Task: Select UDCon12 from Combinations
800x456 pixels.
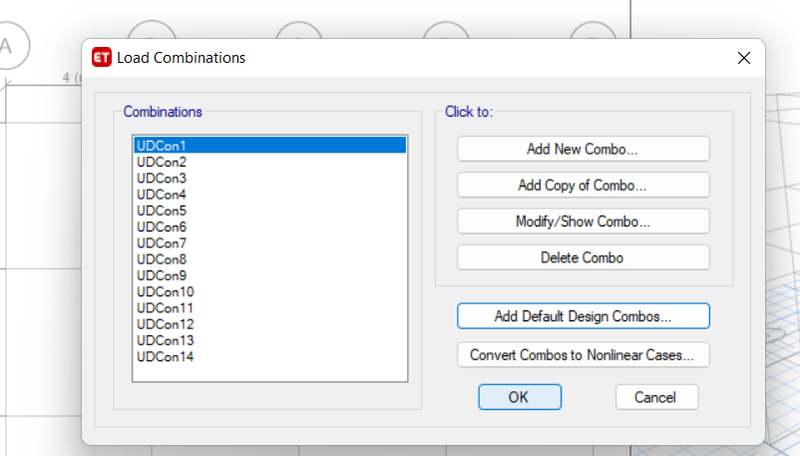Action: pyautogui.click(x=270, y=324)
